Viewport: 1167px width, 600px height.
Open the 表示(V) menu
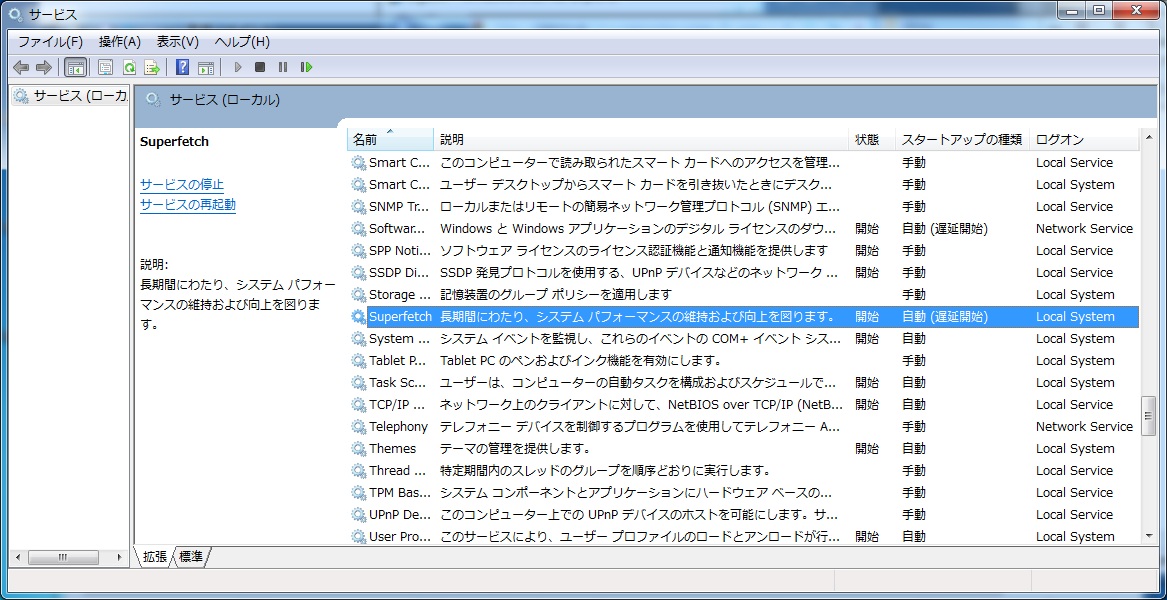pyautogui.click(x=177, y=42)
